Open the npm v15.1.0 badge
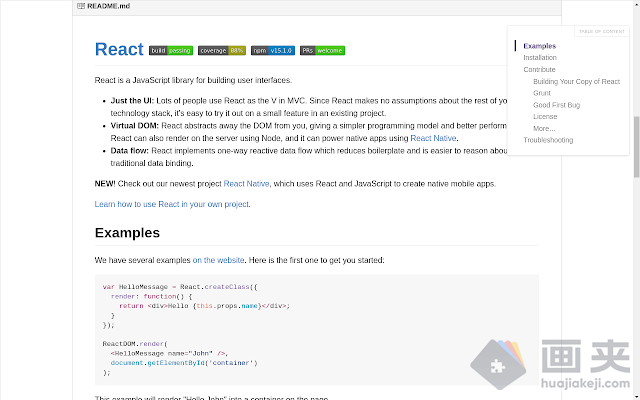The image size is (640, 400). (273, 50)
